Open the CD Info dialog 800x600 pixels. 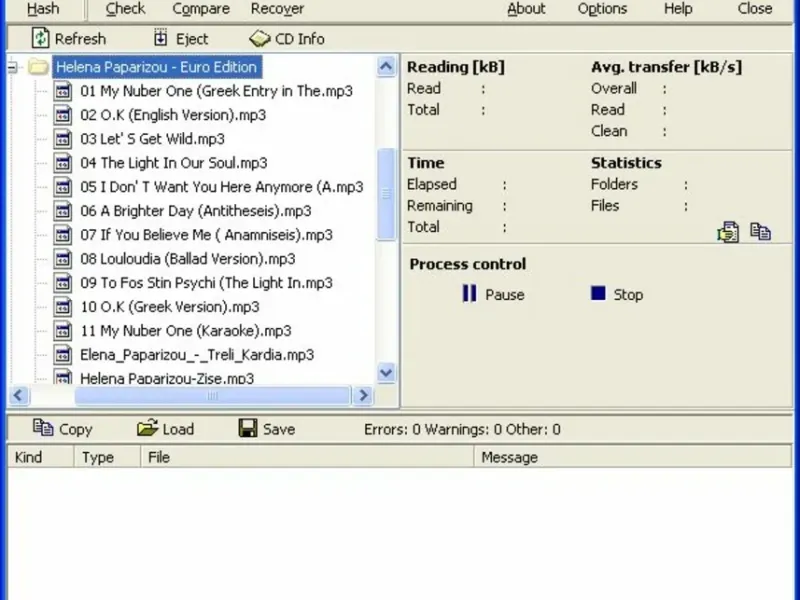(287, 39)
